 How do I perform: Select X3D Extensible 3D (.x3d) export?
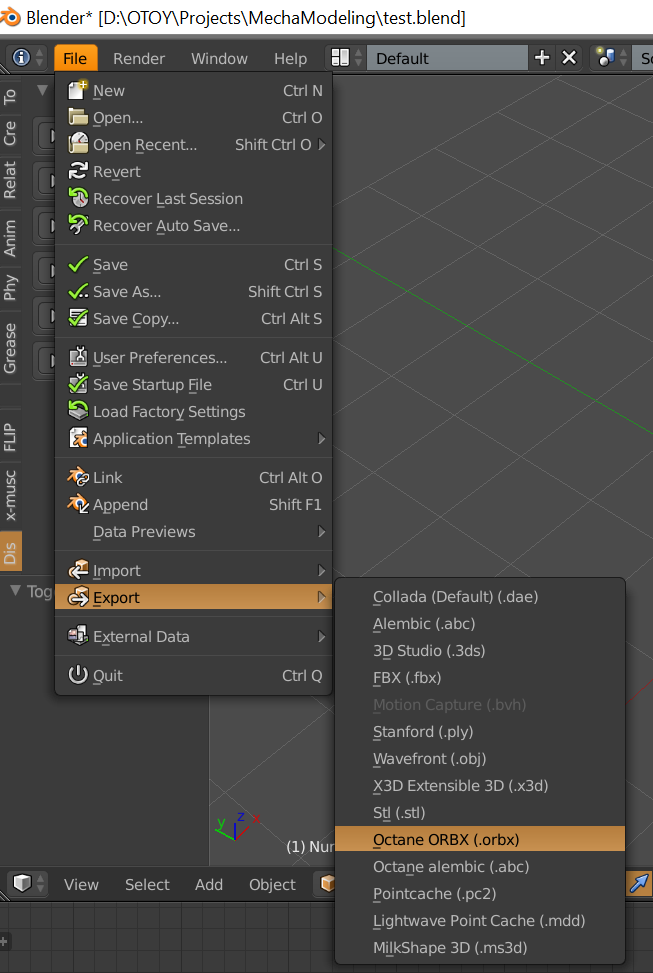click(480, 786)
